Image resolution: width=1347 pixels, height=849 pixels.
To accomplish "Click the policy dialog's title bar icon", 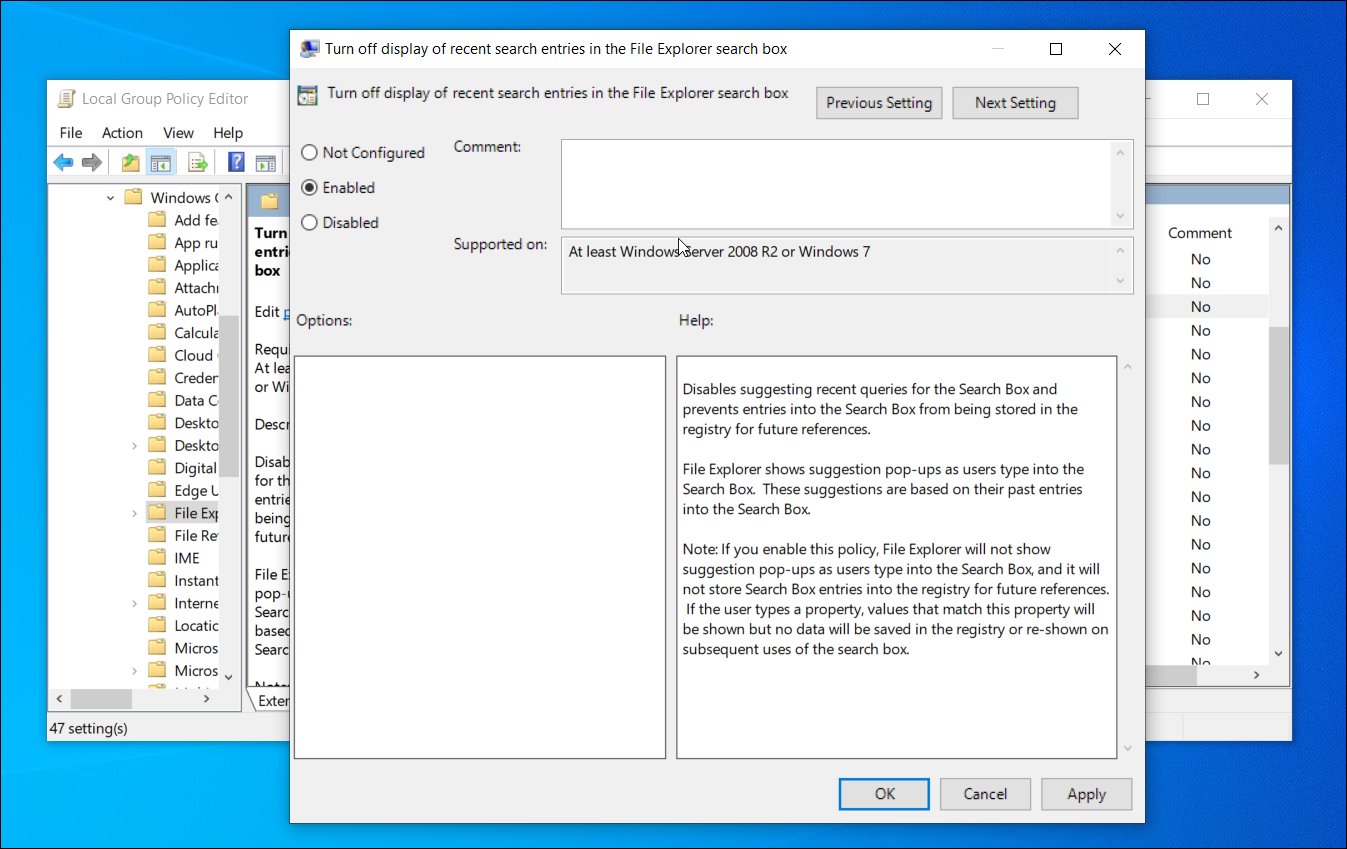I will point(310,48).
